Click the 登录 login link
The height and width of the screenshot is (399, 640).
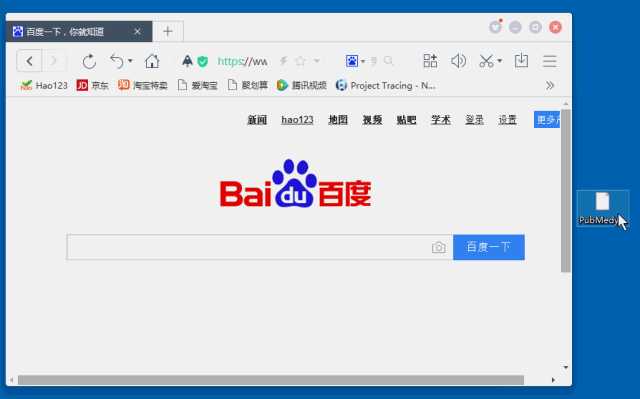point(474,120)
